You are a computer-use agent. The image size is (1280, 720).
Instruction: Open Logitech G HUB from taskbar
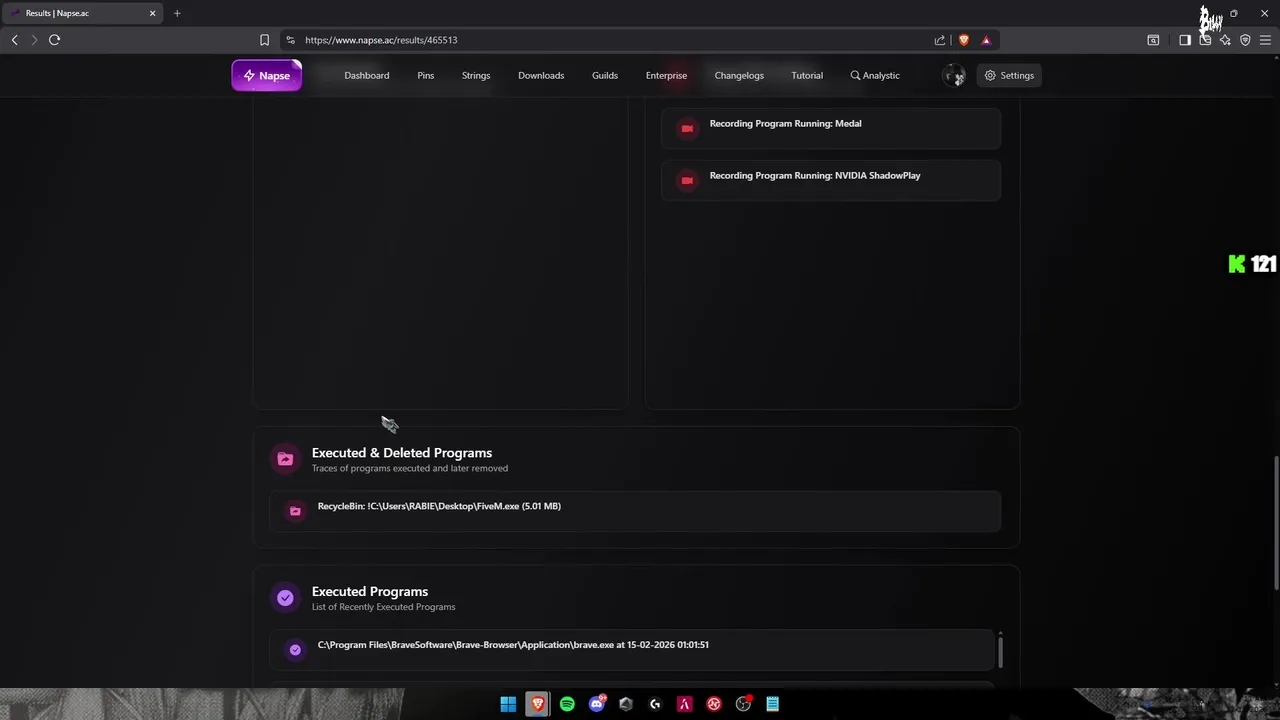pos(655,704)
